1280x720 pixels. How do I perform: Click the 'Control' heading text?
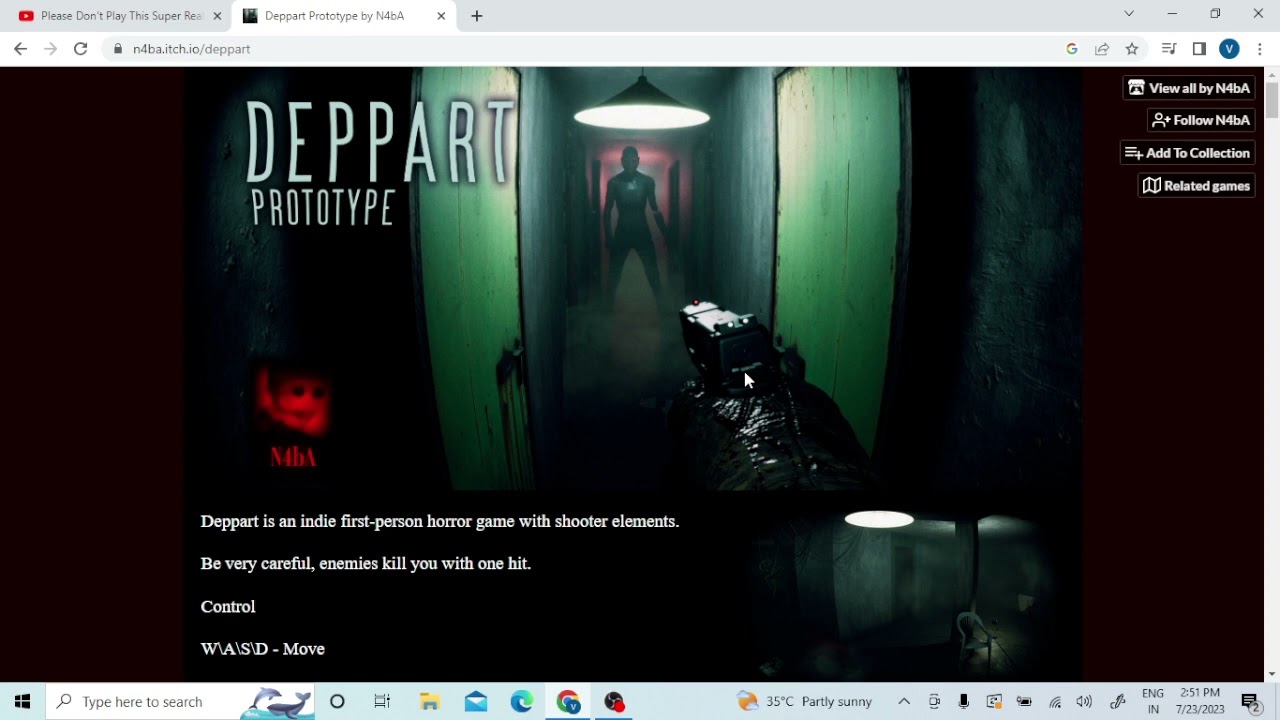[x=228, y=607]
